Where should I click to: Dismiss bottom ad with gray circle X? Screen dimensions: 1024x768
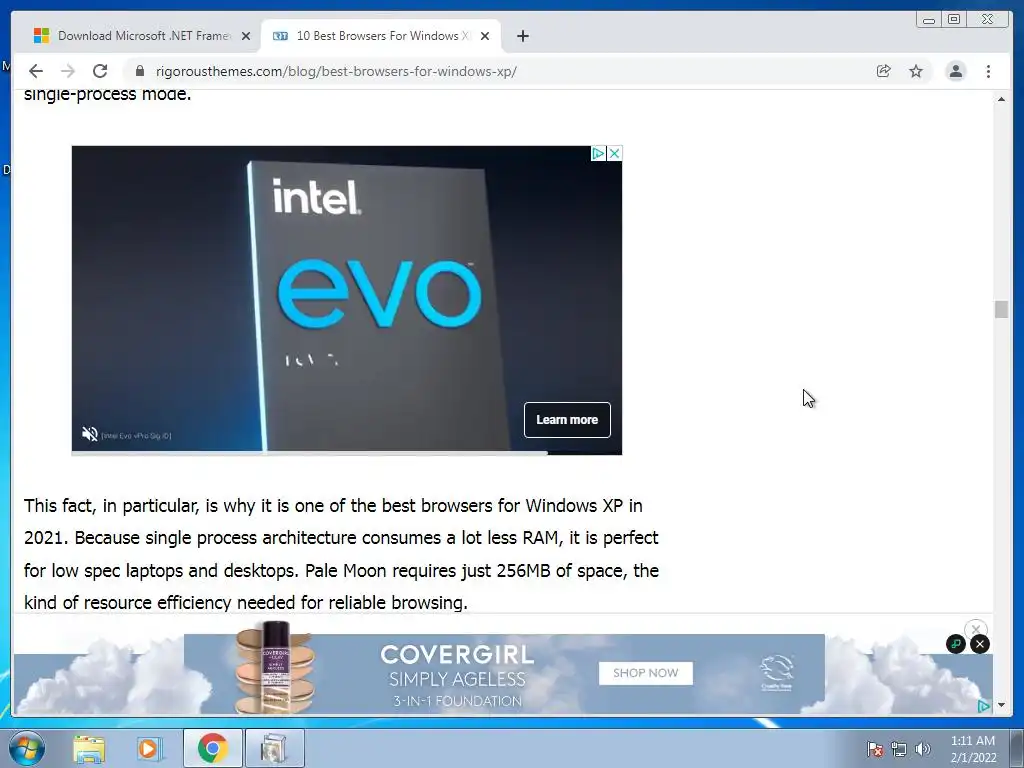click(976, 629)
